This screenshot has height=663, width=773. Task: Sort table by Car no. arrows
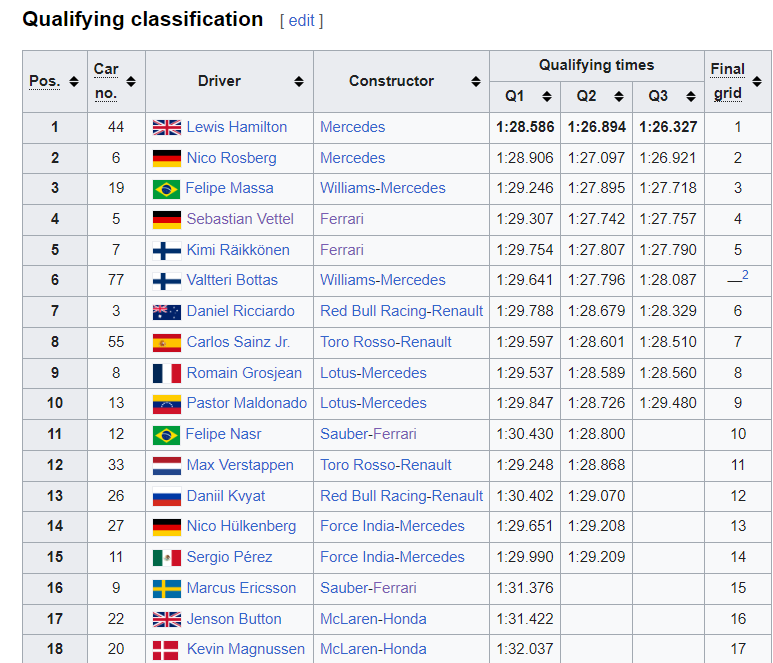tap(131, 81)
